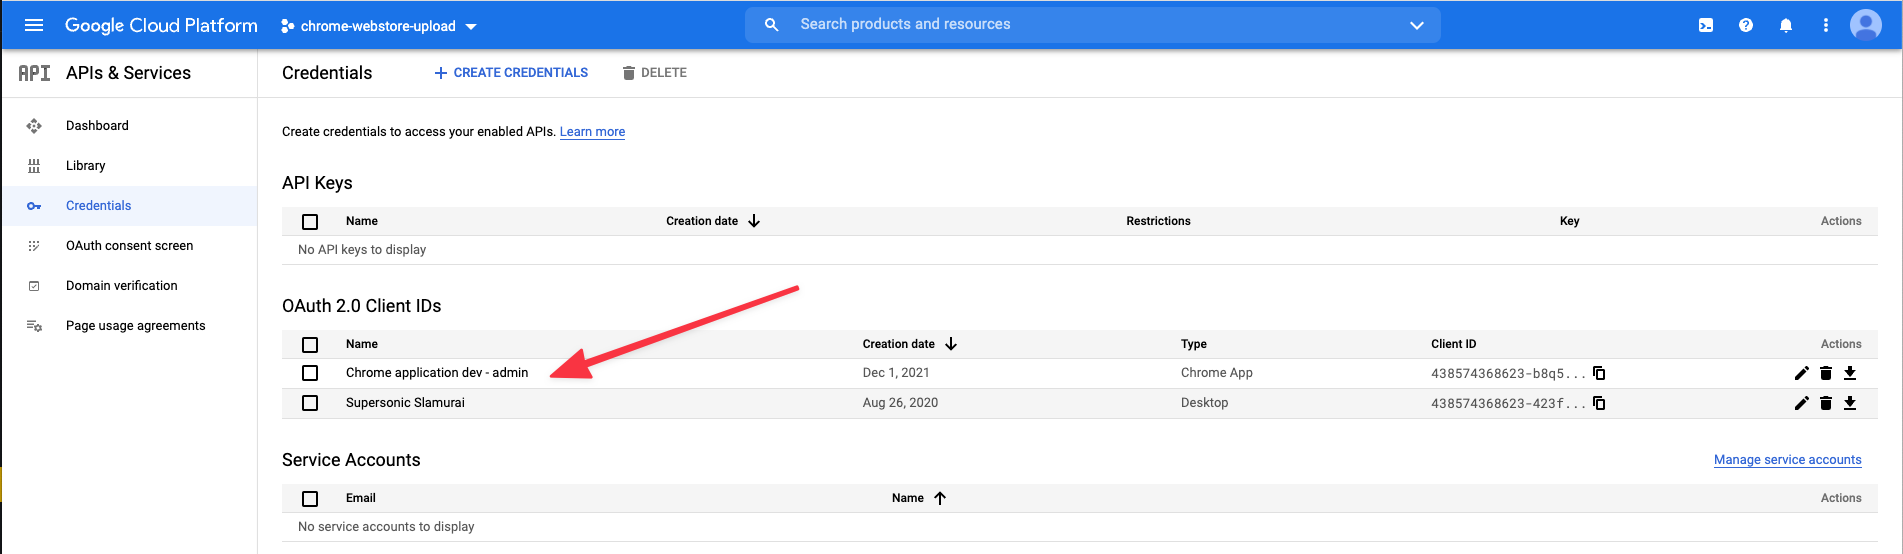Copy Supersonic Slamurai client ID

coord(1599,403)
